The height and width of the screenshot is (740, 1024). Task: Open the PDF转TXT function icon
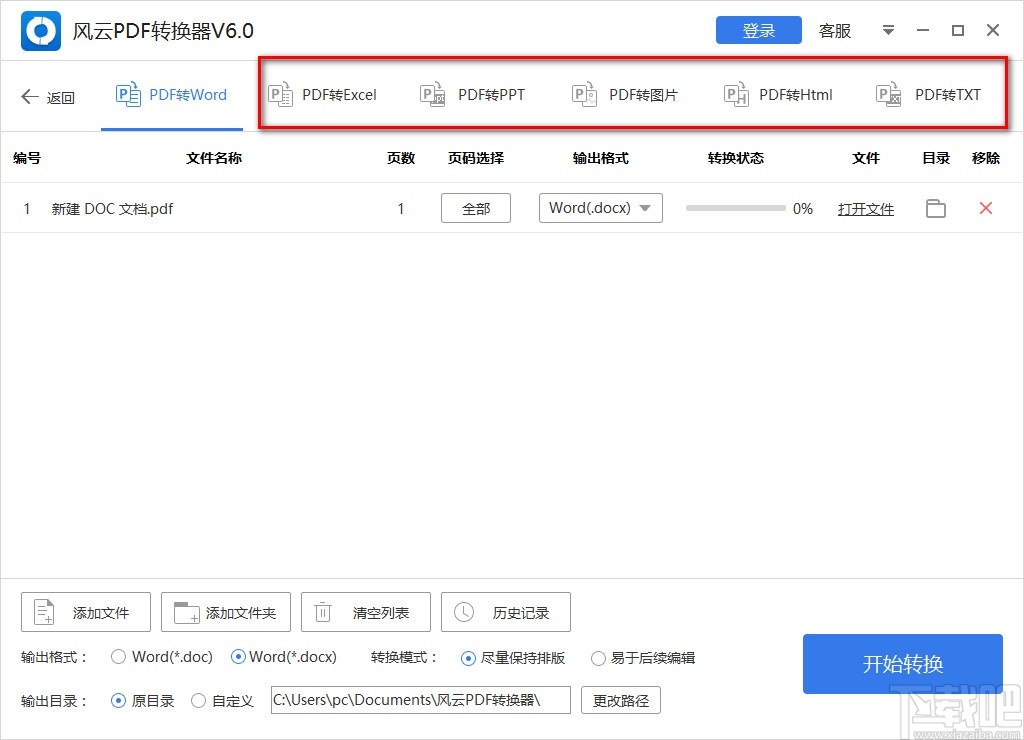tap(888, 94)
